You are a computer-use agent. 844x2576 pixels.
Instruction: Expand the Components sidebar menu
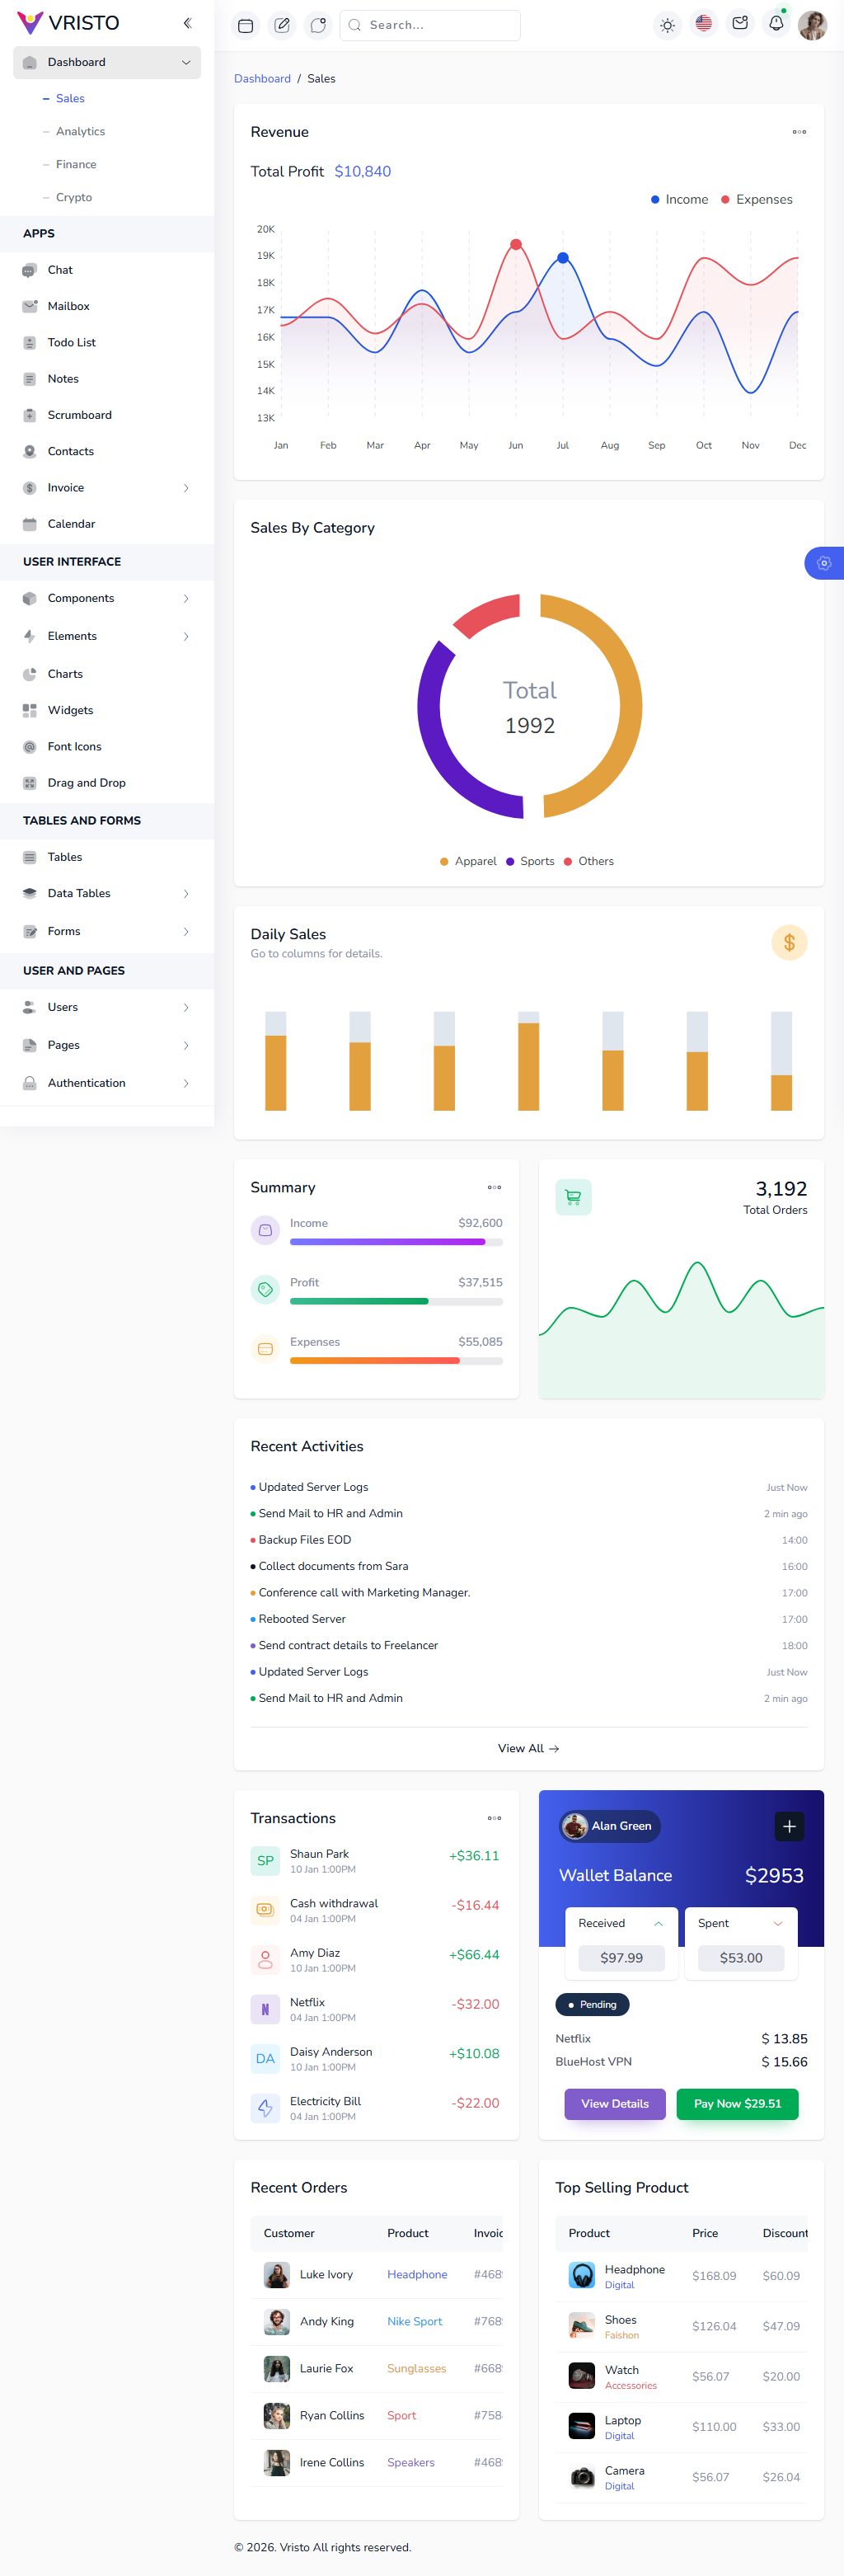click(107, 598)
